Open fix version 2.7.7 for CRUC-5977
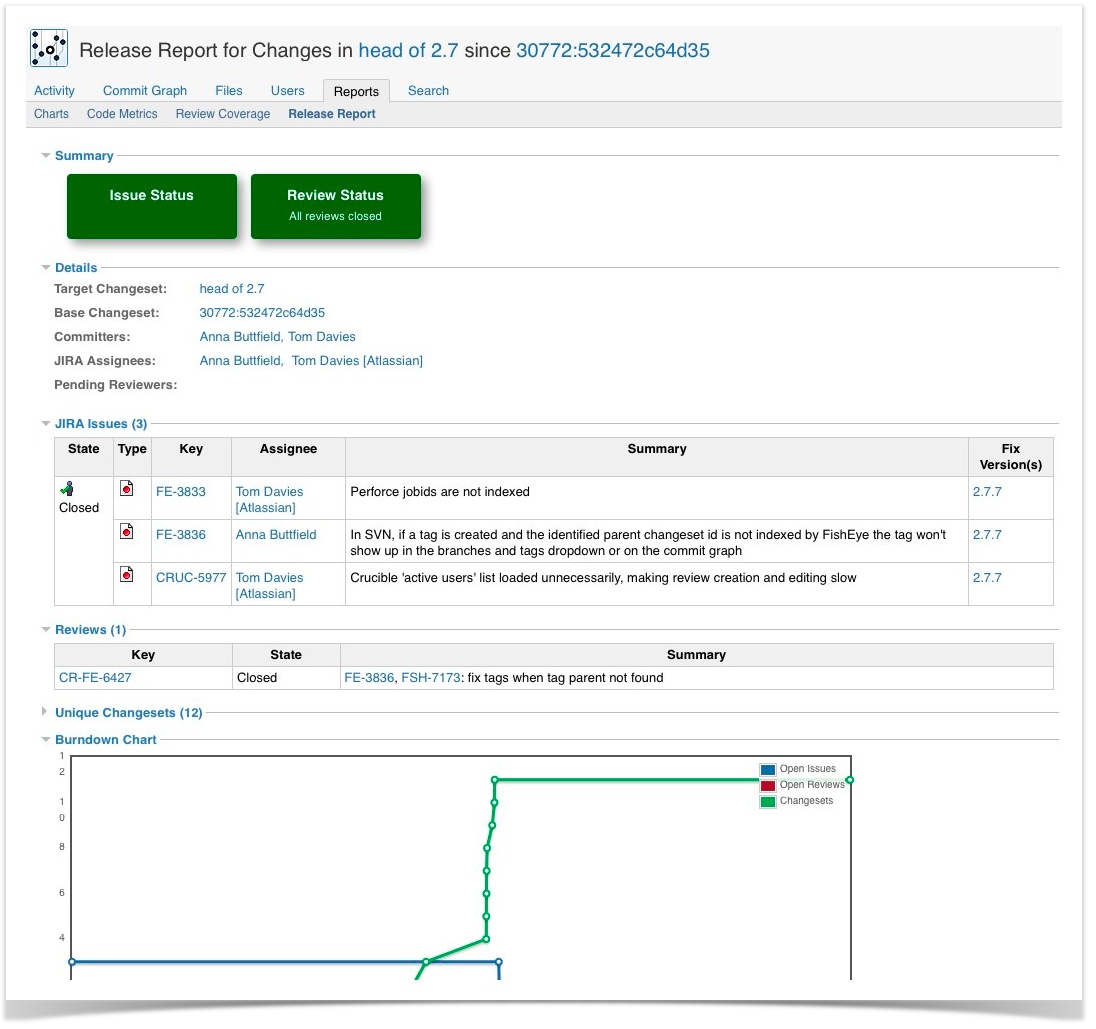The height and width of the screenshot is (1029, 1096). tap(987, 577)
